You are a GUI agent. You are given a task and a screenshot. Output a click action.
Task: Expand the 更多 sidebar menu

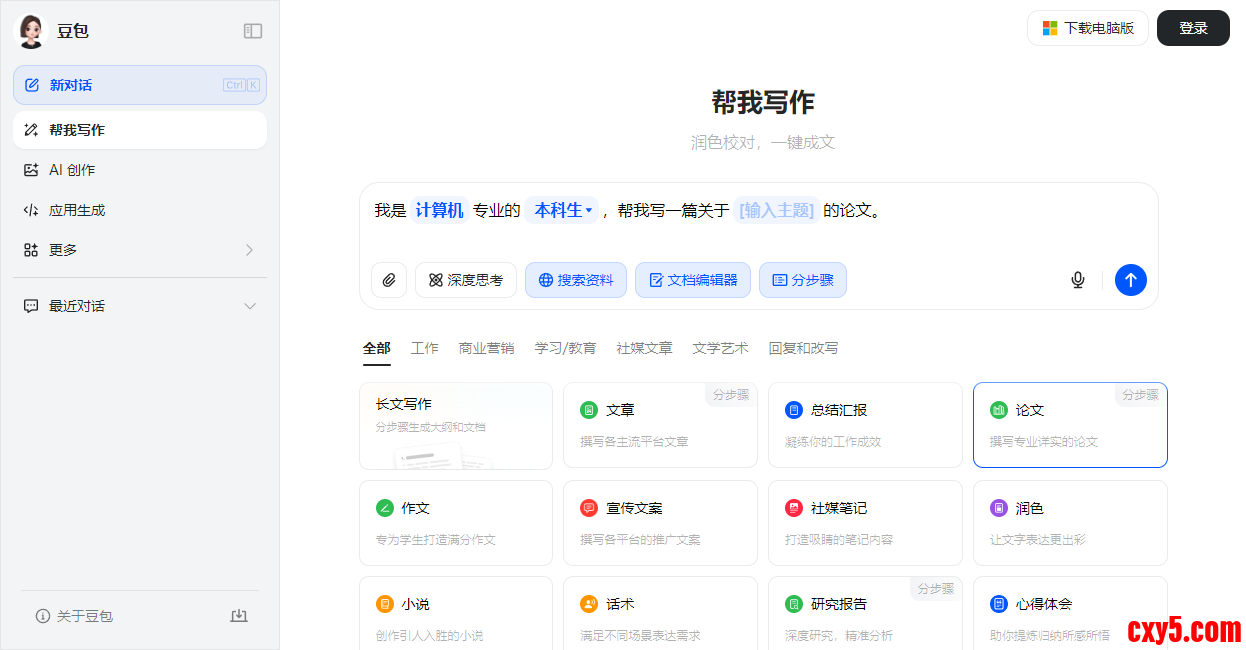(140, 250)
